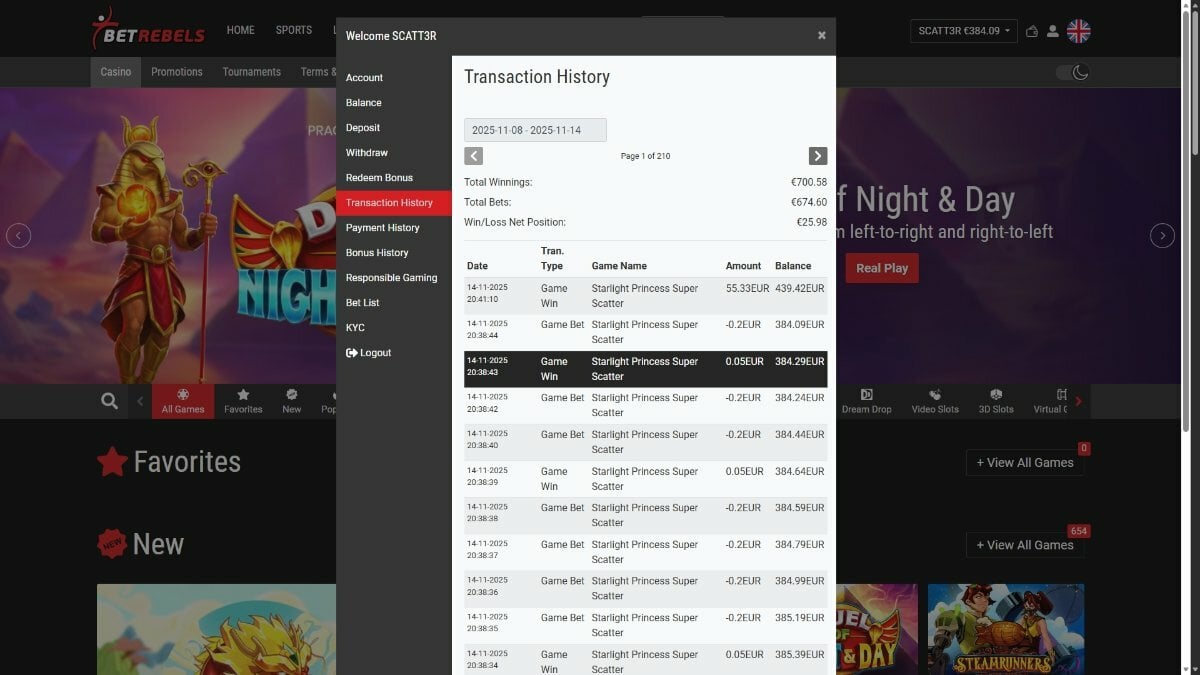Open Payment History in the sidebar
The image size is (1200, 675).
pos(382,228)
